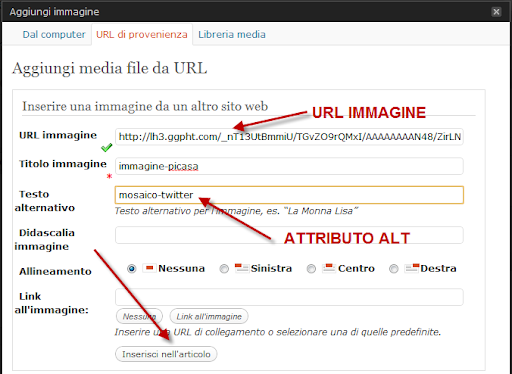Click the 'Inserire una immagine da un altro sito web' text
Viewport: 512px width, 374px height.
pyautogui.click(x=145, y=106)
